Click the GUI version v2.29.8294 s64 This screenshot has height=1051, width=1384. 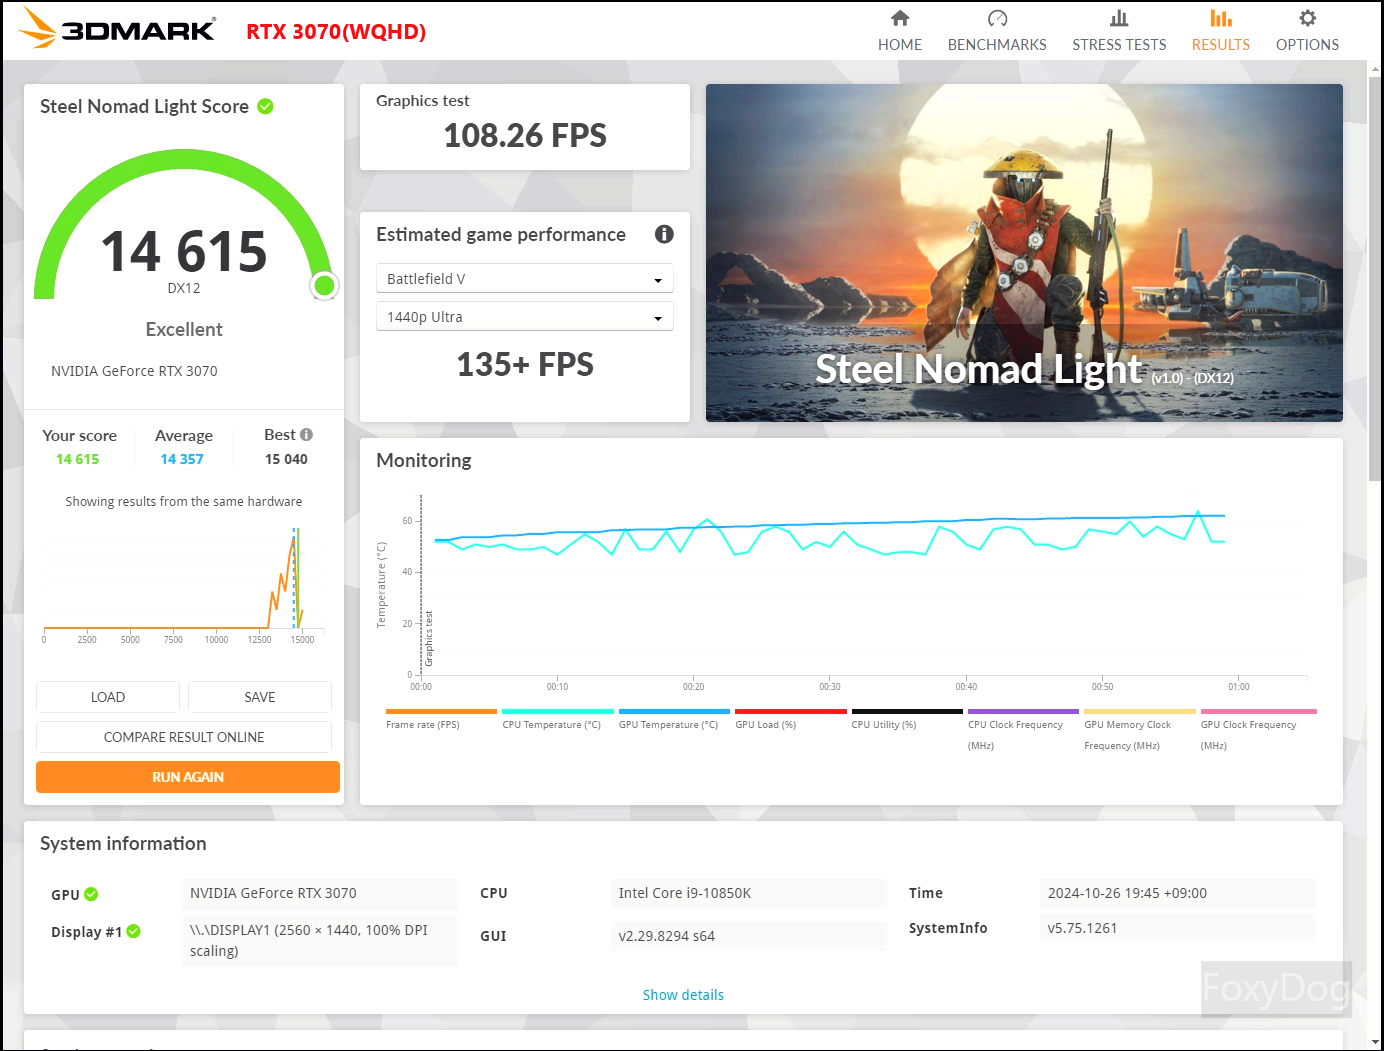[748, 936]
